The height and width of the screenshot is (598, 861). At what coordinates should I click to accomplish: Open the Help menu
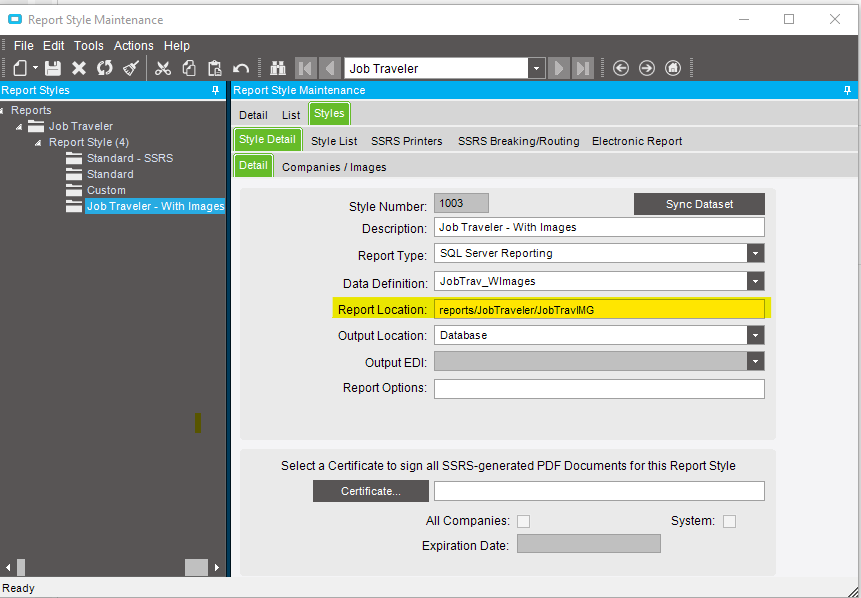(177, 46)
